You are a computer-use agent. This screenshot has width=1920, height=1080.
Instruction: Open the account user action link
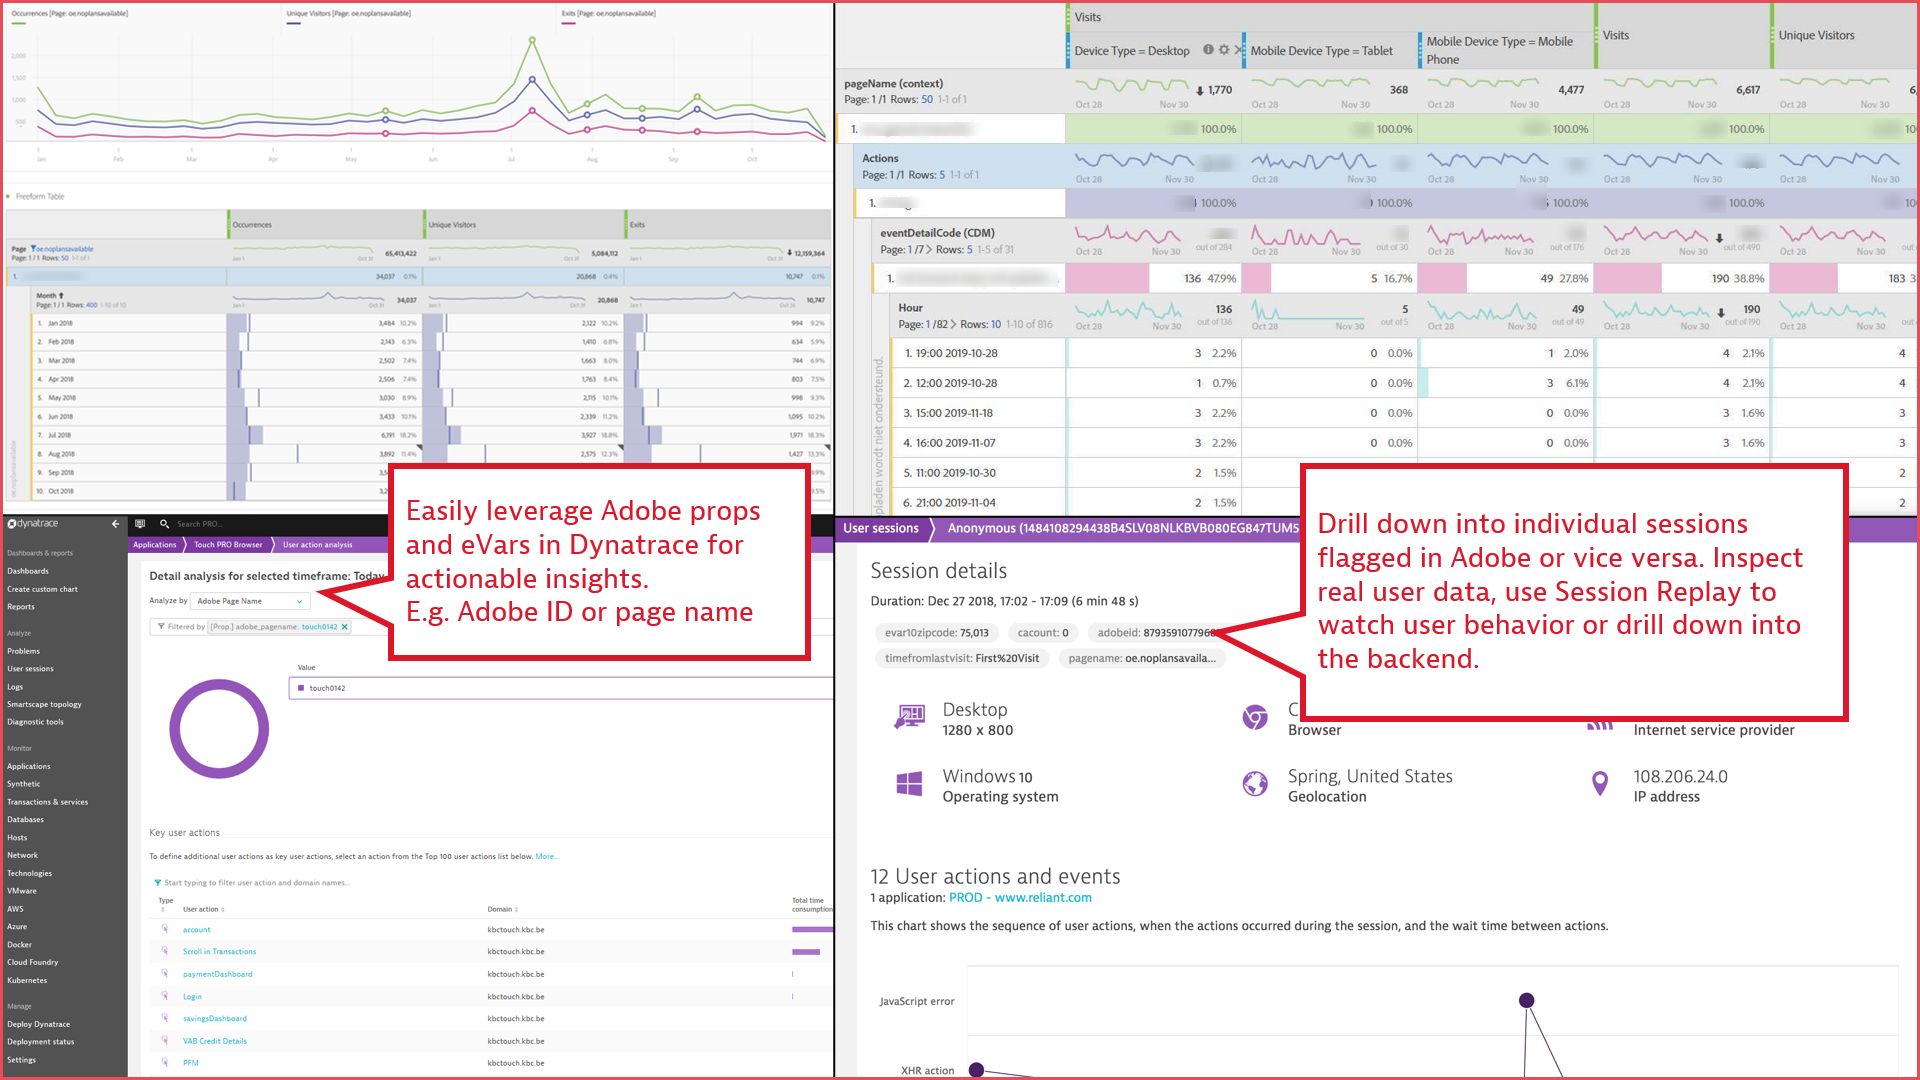[x=197, y=930]
